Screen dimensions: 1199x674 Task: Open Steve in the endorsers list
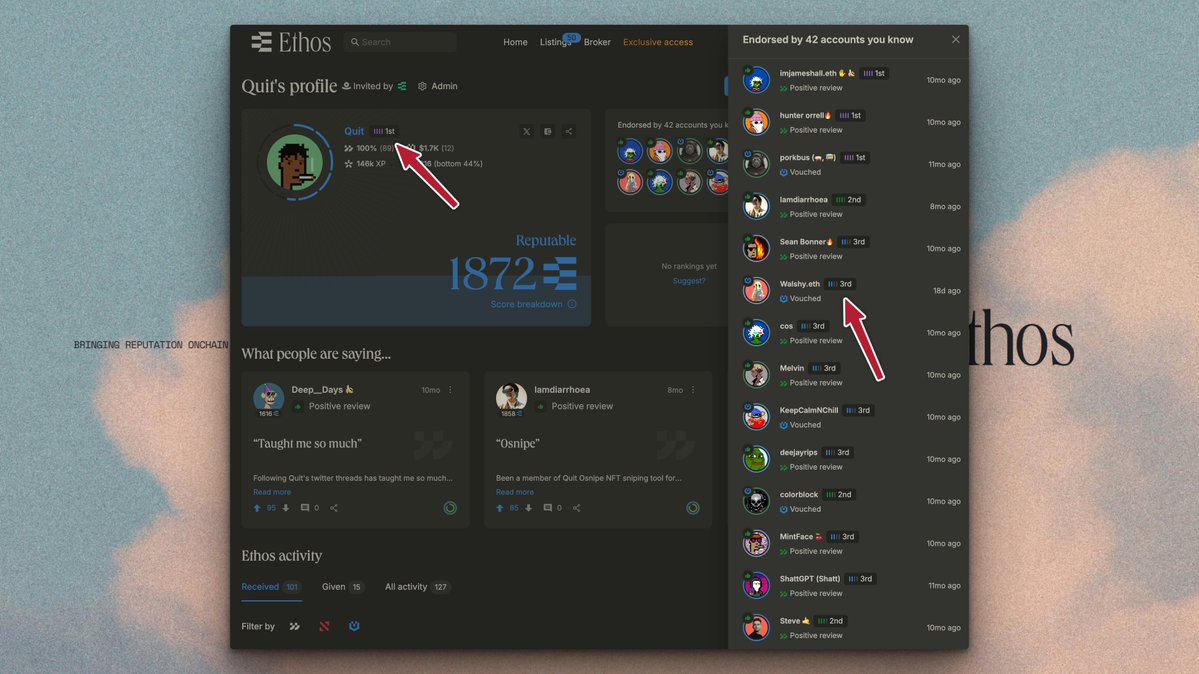(848, 627)
